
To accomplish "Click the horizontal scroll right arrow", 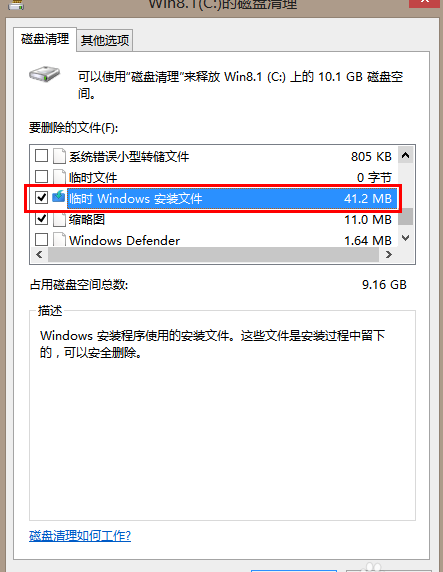I will pyautogui.click(x=389, y=254).
